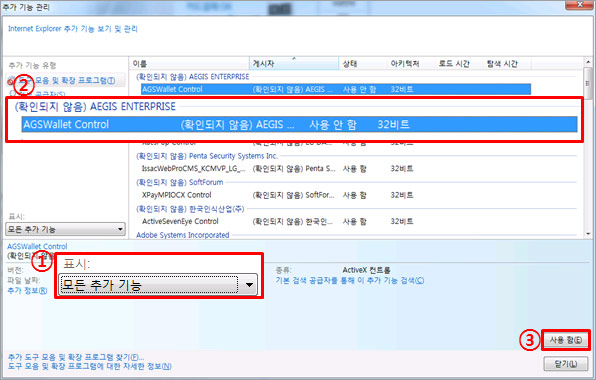Collapse the Adobe Systems Incorporated group
The image size is (596, 380).
182,235
